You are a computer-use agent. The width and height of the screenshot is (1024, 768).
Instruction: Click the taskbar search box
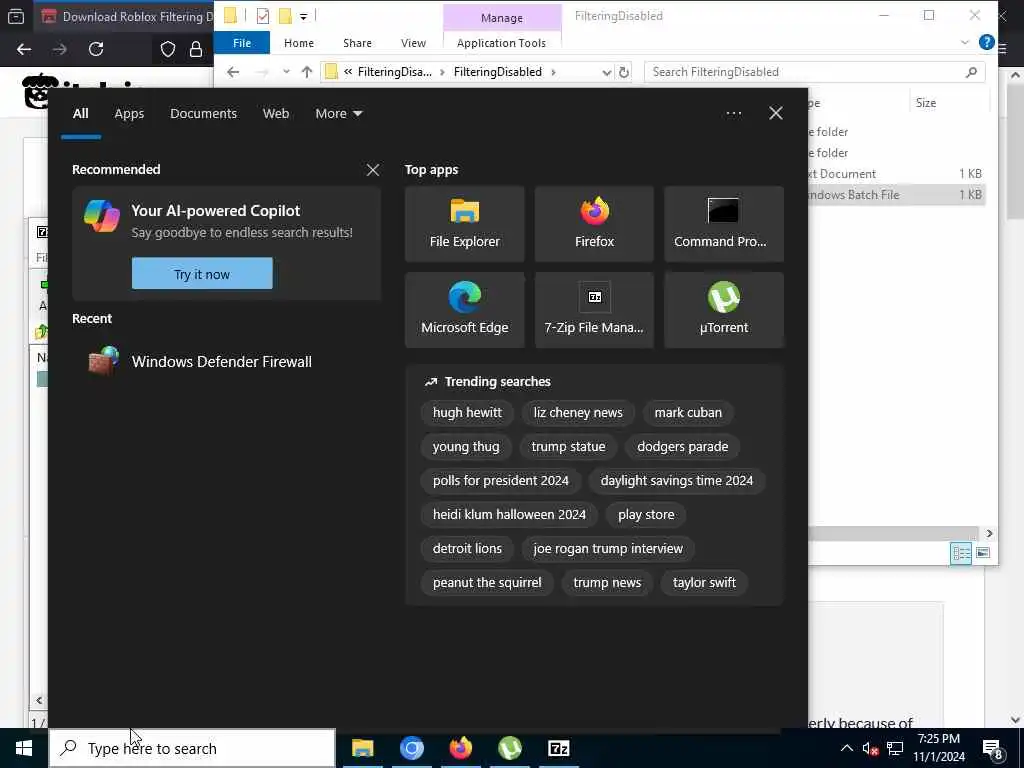[192, 748]
